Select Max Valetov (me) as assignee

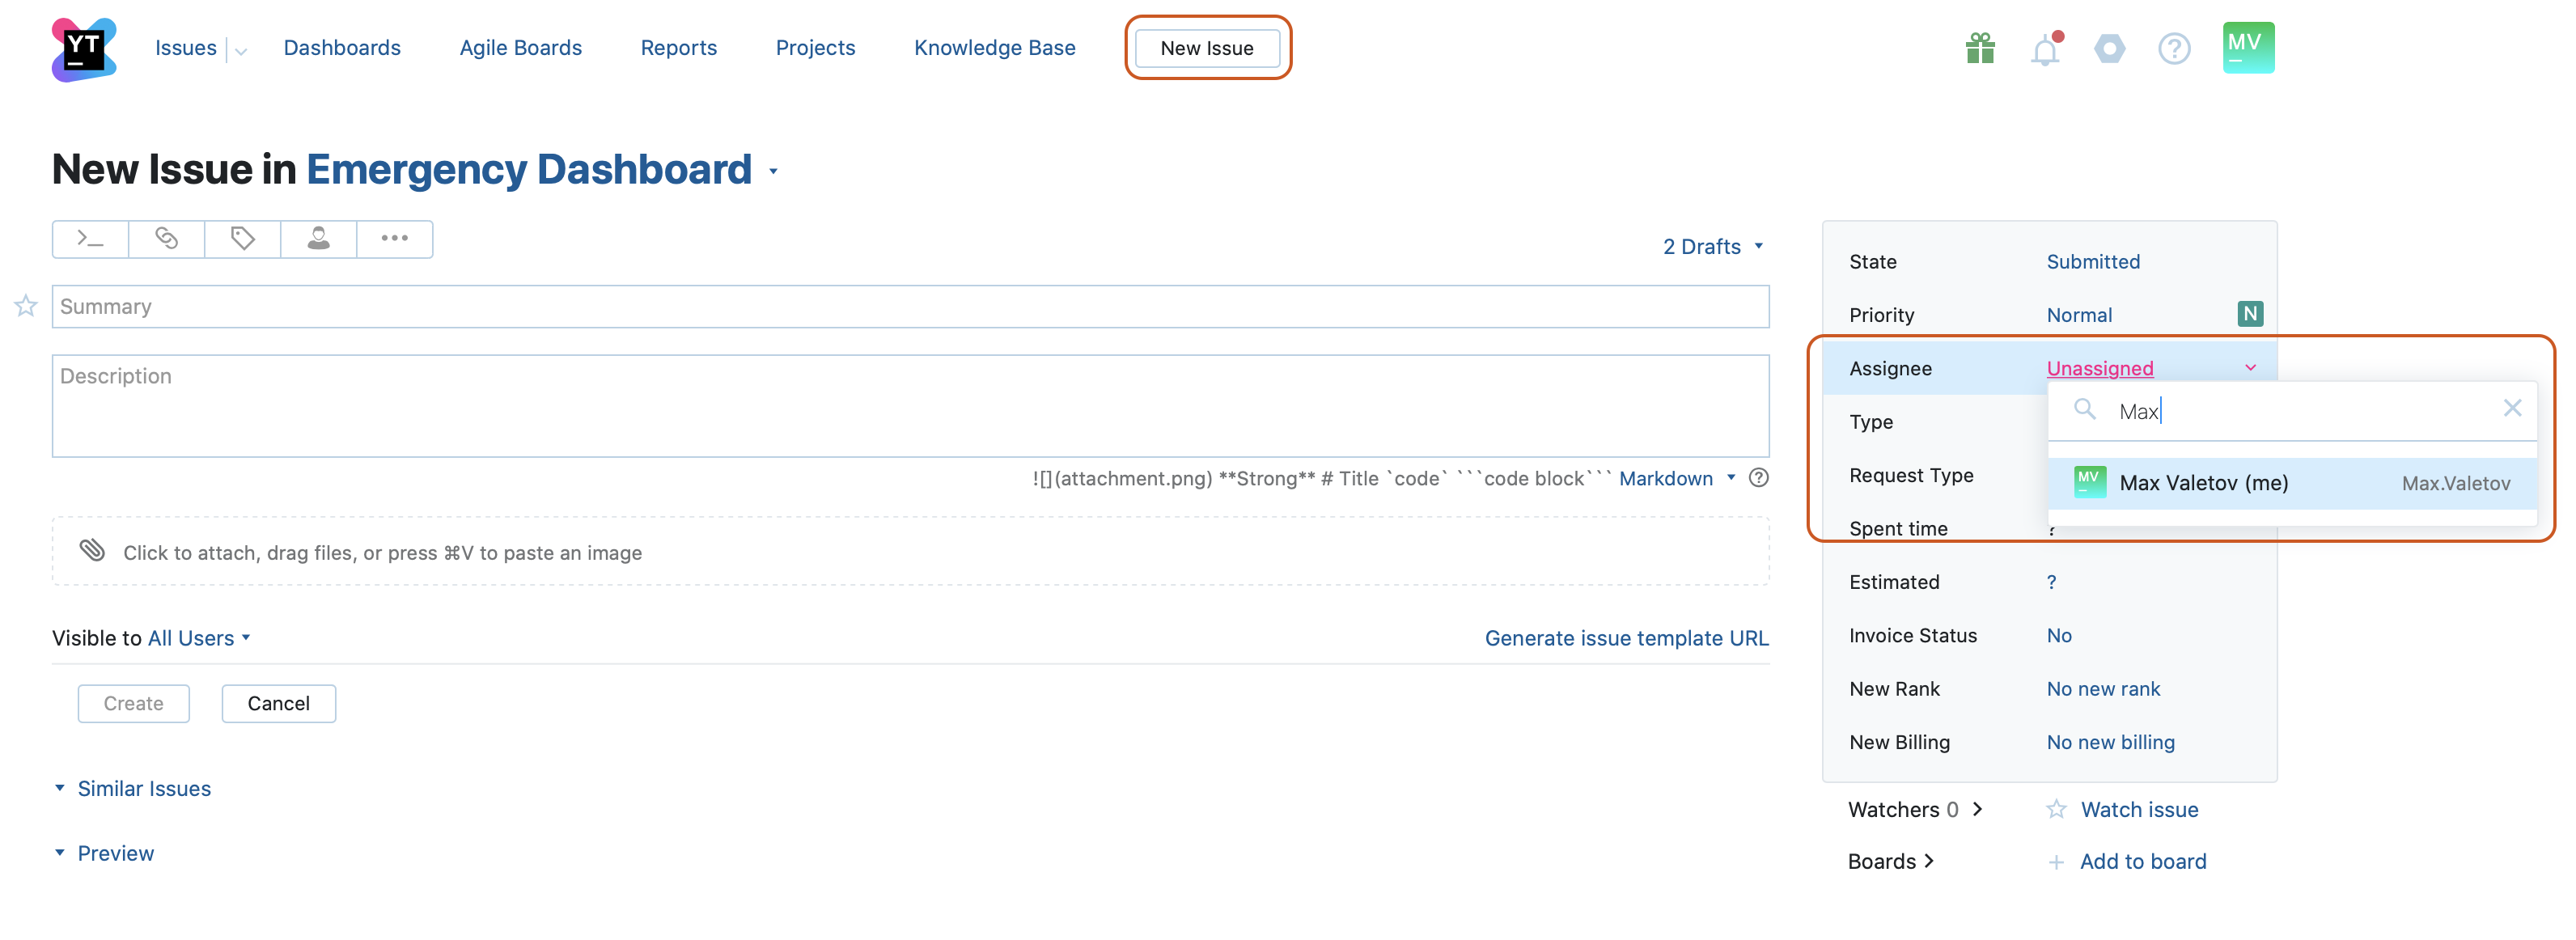2293,483
